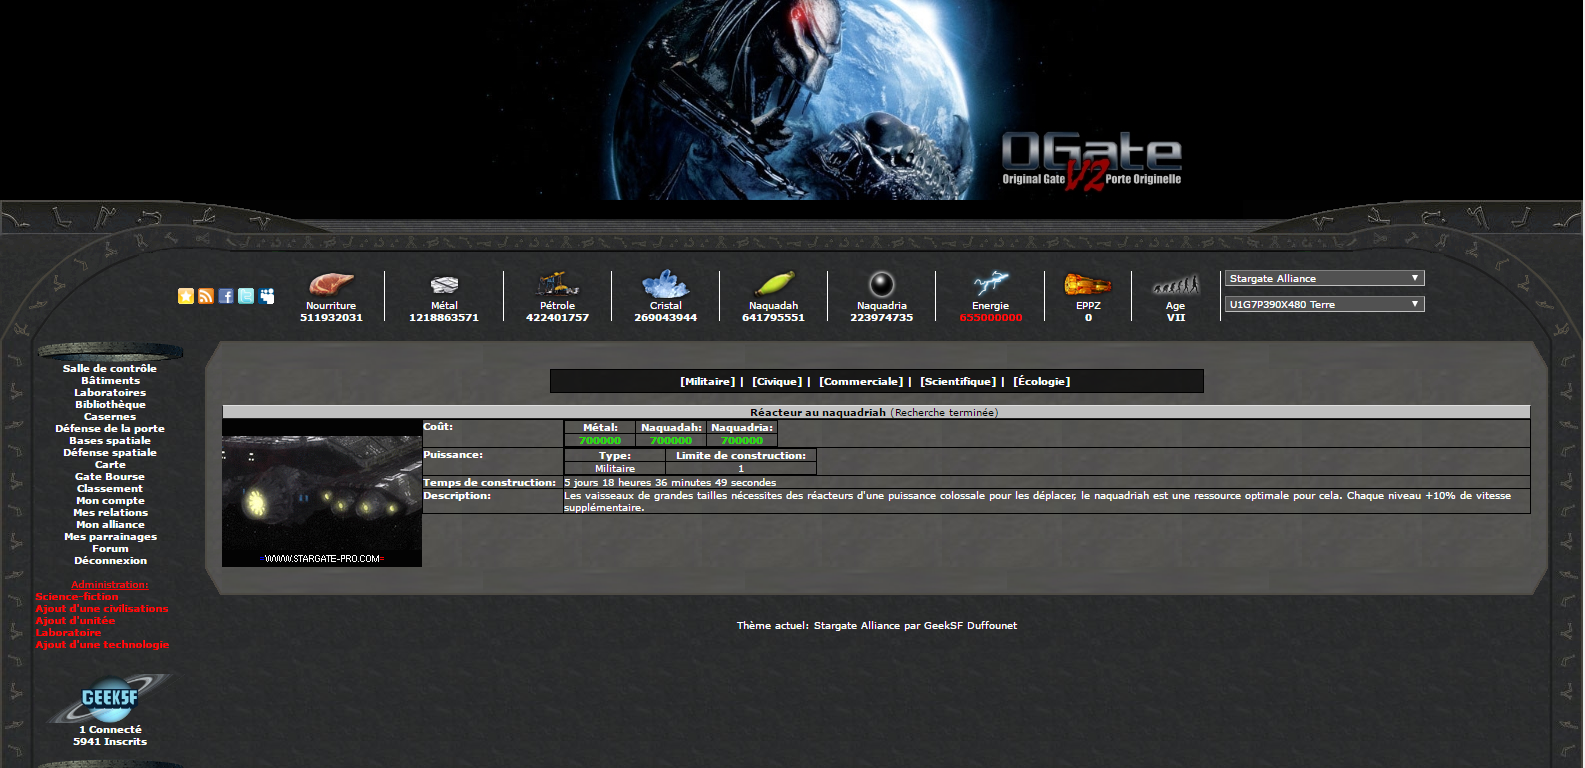The height and width of the screenshot is (768, 1585).
Task: Click the Energie lightning icon
Action: coord(990,284)
